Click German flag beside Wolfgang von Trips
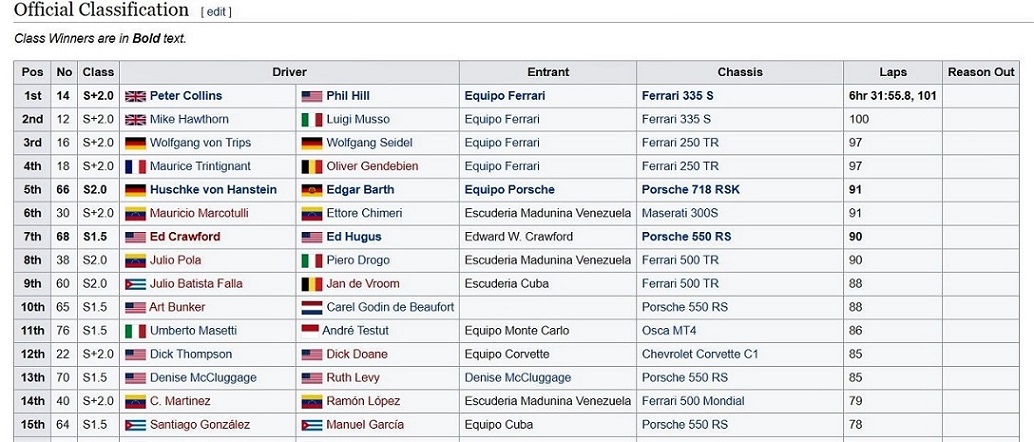 tap(135, 143)
